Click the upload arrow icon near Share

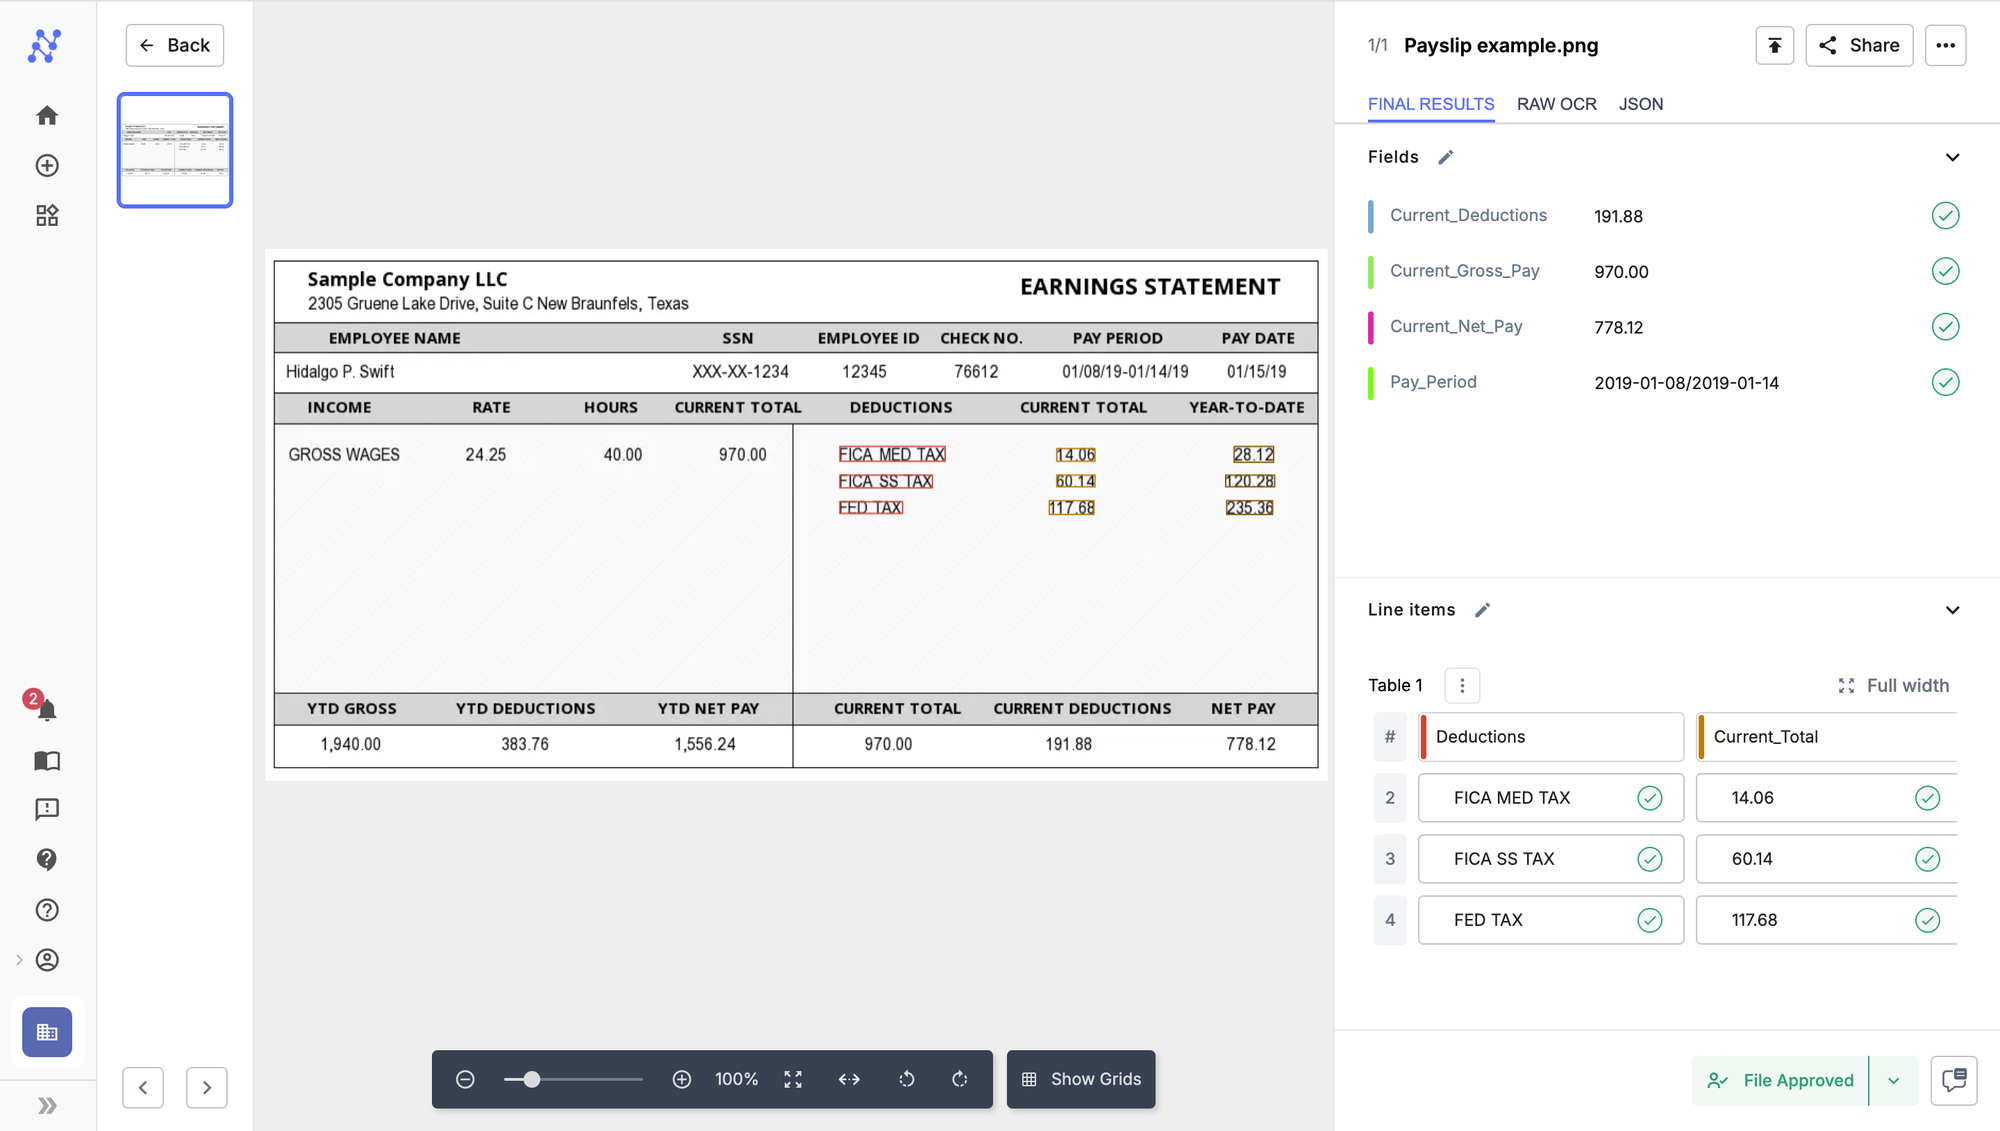click(x=1774, y=45)
